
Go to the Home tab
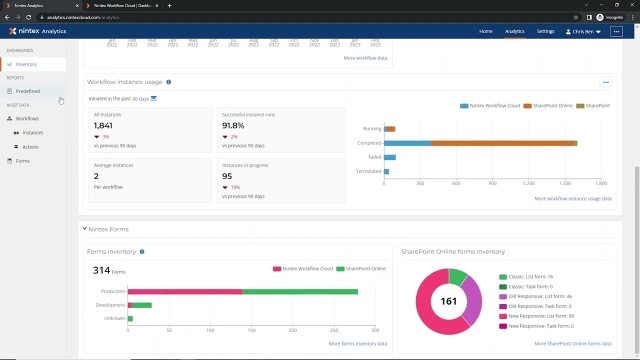click(x=486, y=31)
